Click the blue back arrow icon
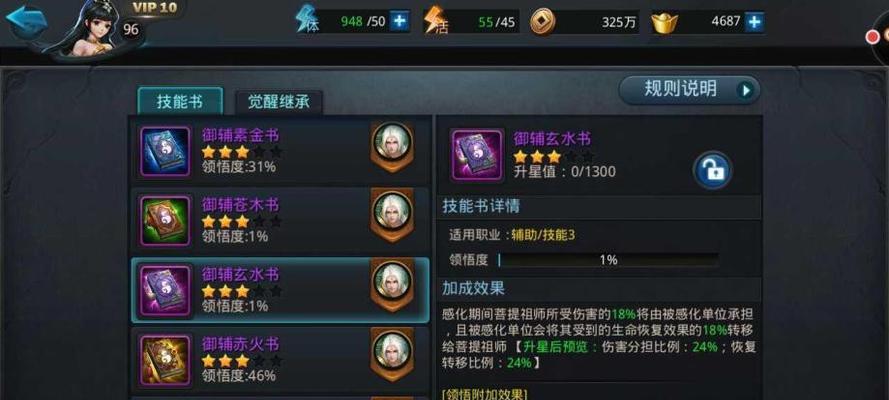The width and height of the screenshot is (889, 400). pyautogui.click(x=24, y=22)
